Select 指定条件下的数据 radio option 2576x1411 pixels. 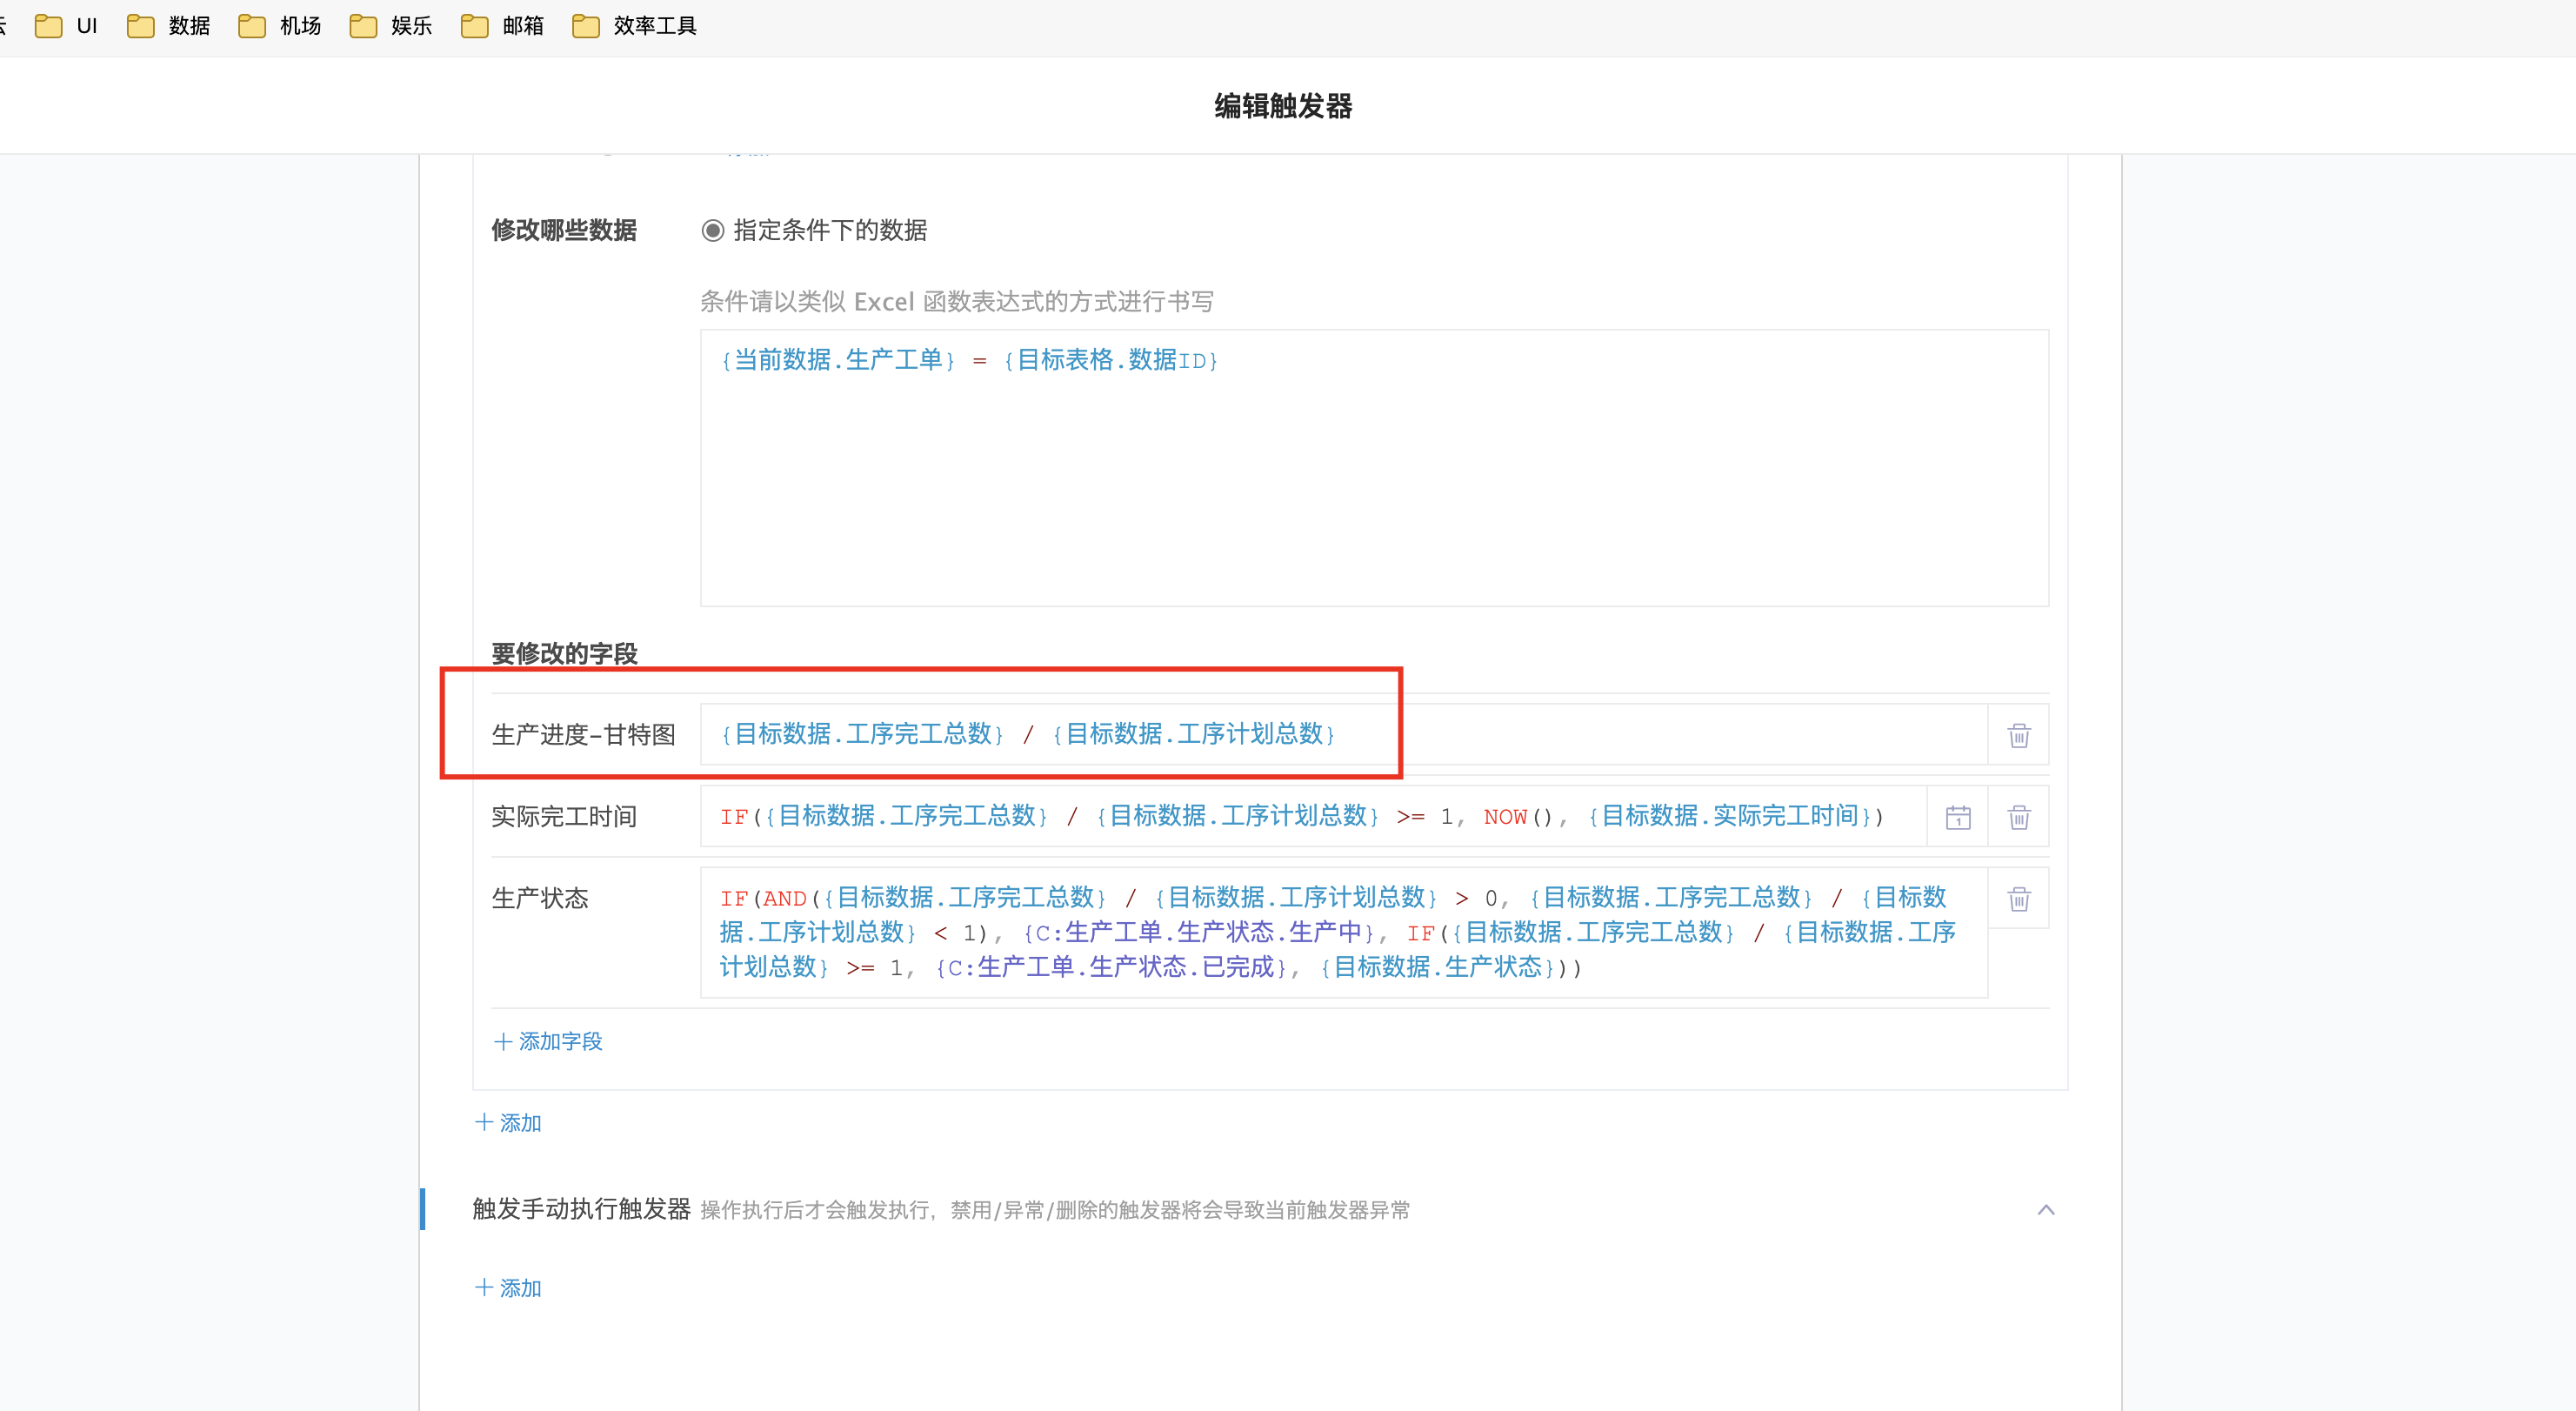(x=713, y=231)
